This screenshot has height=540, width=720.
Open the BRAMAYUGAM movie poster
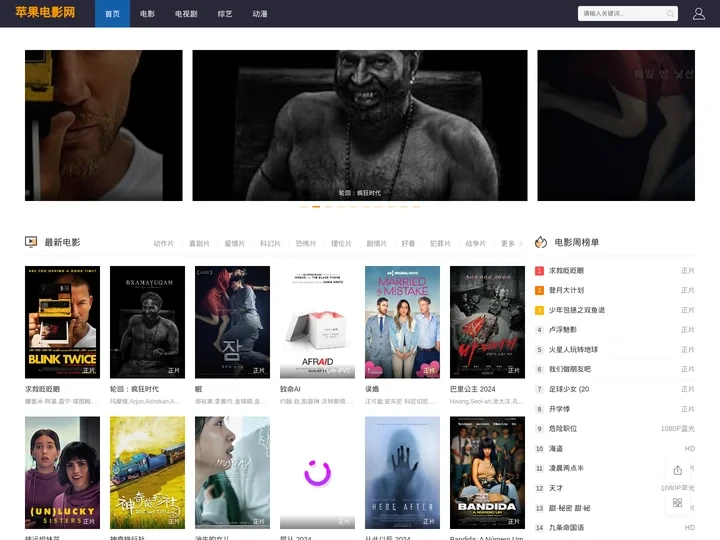coord(147,322)
